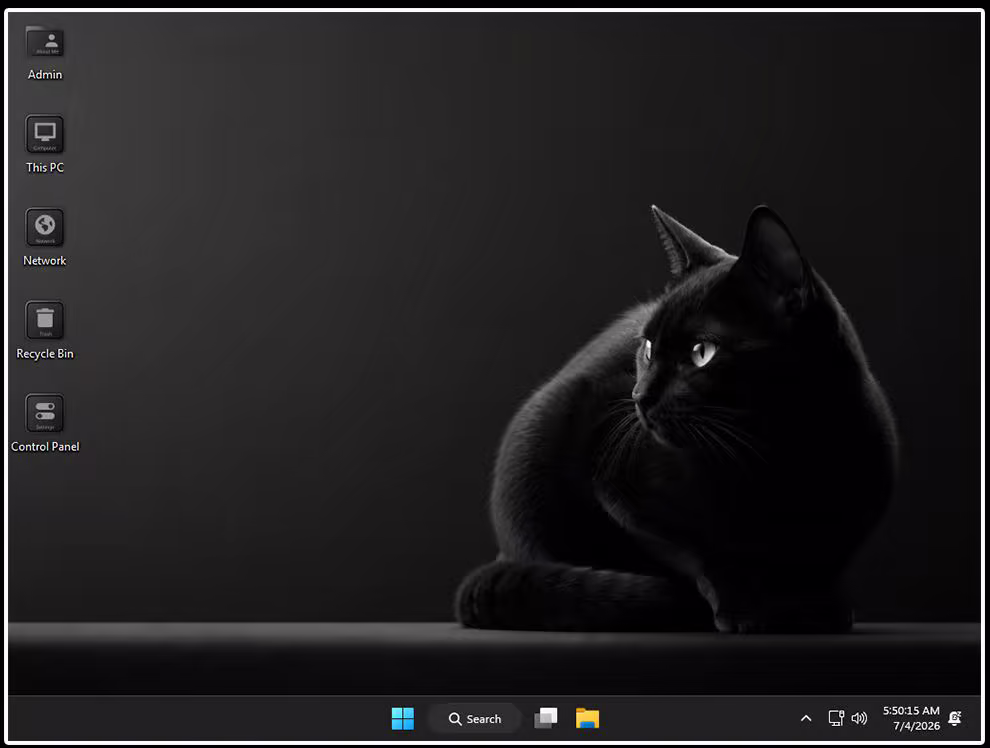Open the clock showing 5:50:15 AM

click(911, 711)
